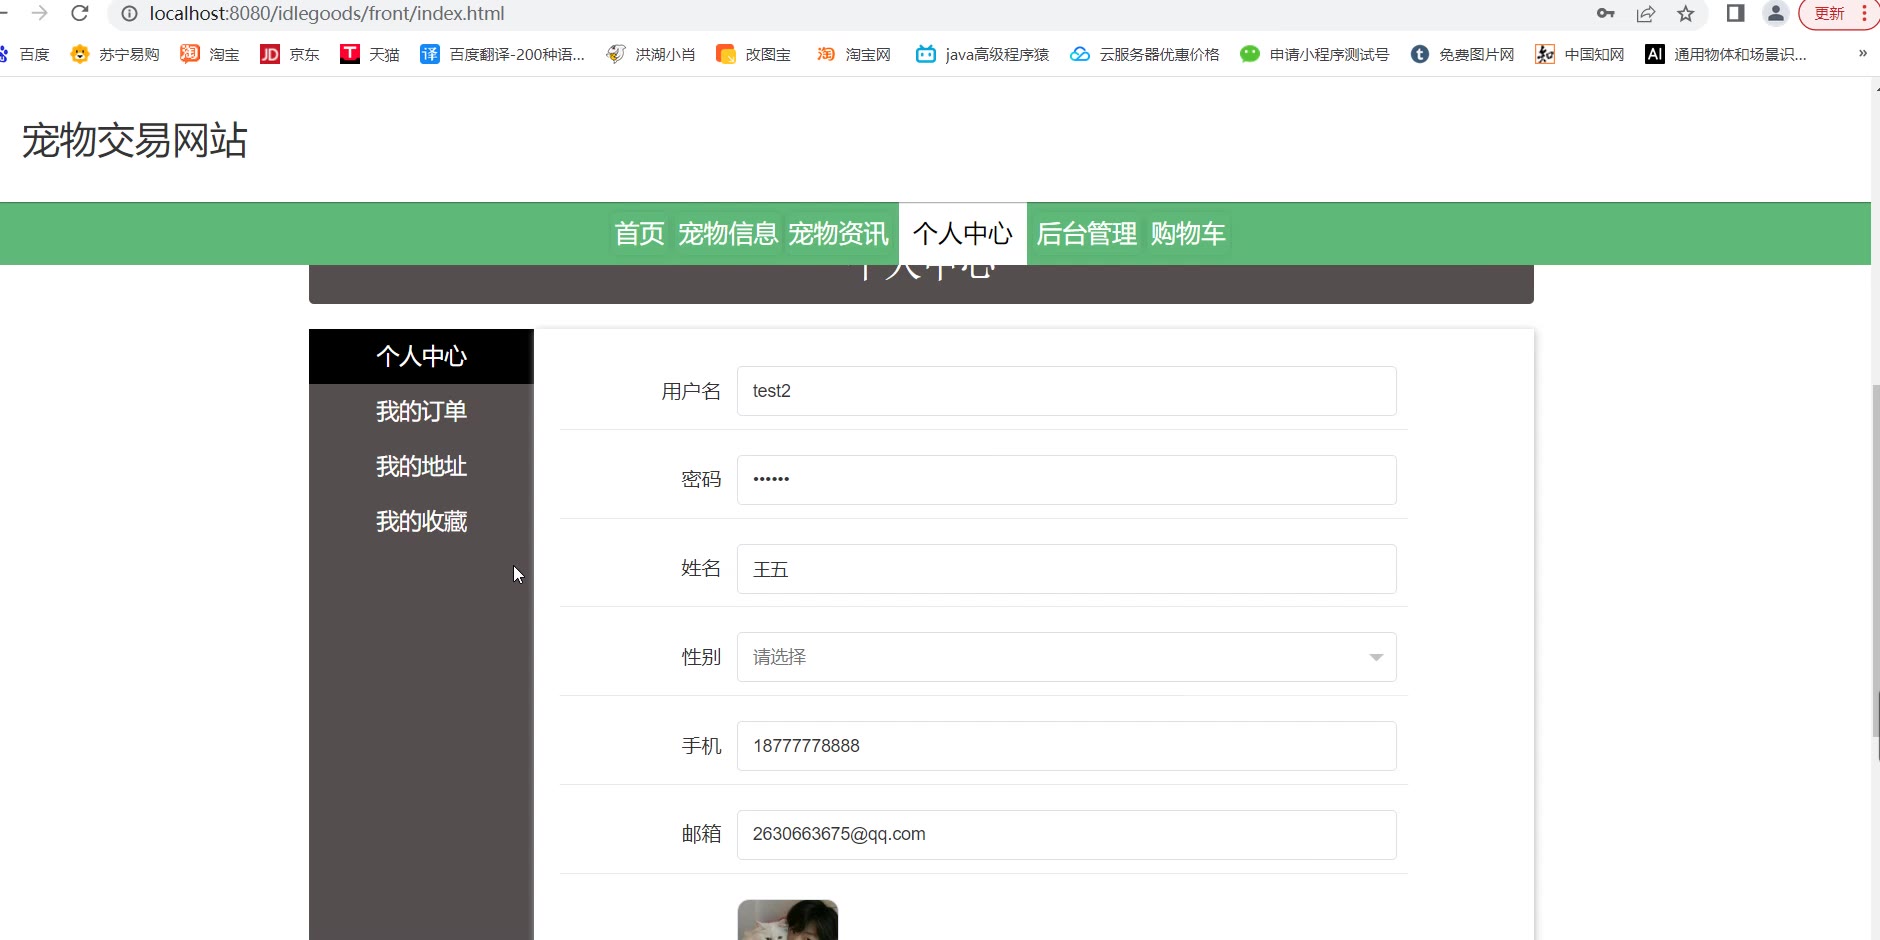Open 我的订单 in the sidebar
1880x940 pixels.
pyautogui.click(x=421, y=412)
